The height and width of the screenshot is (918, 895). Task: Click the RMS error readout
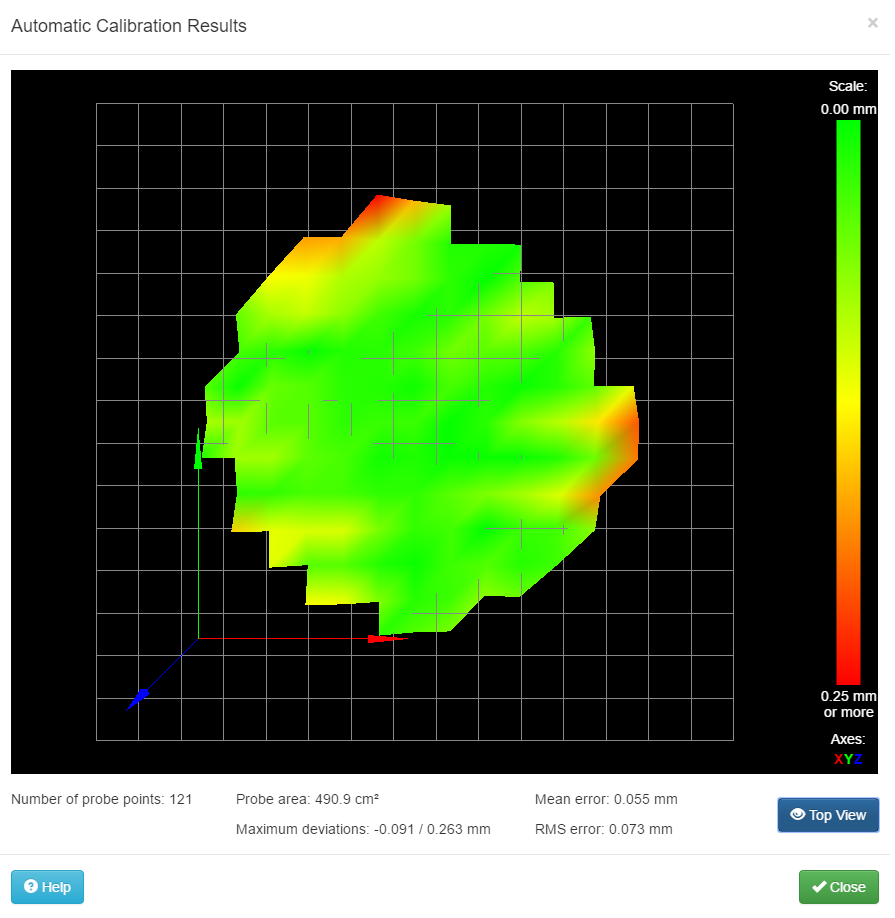pyautogui.click(x=603, y=829)
